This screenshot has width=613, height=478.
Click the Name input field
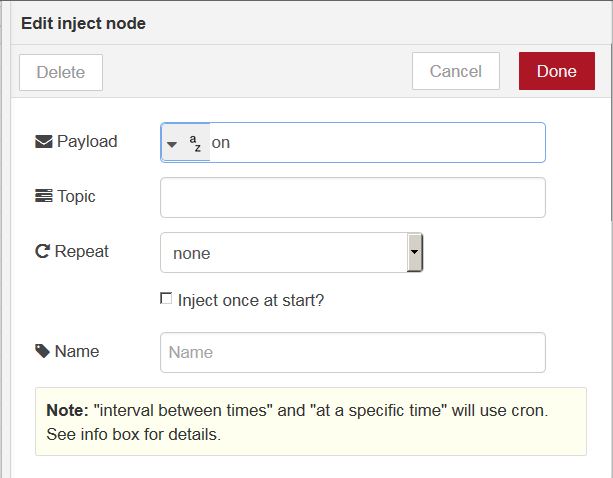coord(352,352)
